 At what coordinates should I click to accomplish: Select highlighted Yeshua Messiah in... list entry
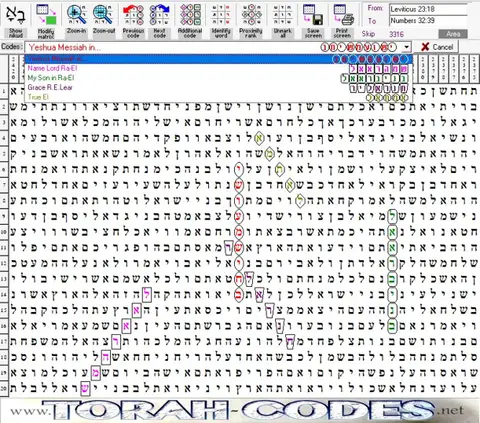(219, 59)
